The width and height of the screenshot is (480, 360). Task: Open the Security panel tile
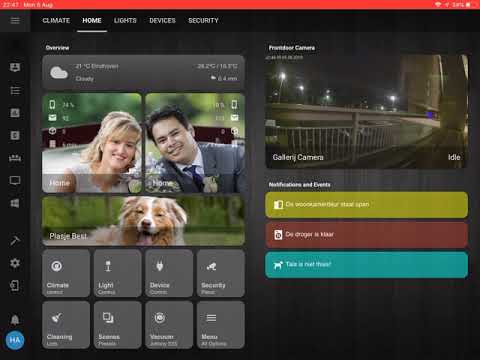[x=221, y=273]
